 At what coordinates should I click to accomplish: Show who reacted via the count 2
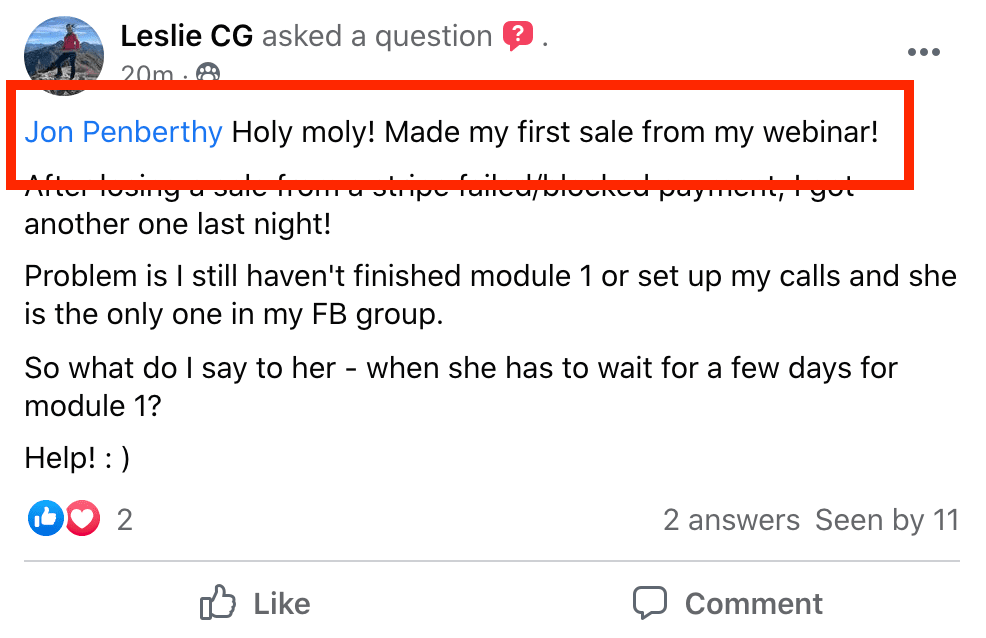point(125,519)
